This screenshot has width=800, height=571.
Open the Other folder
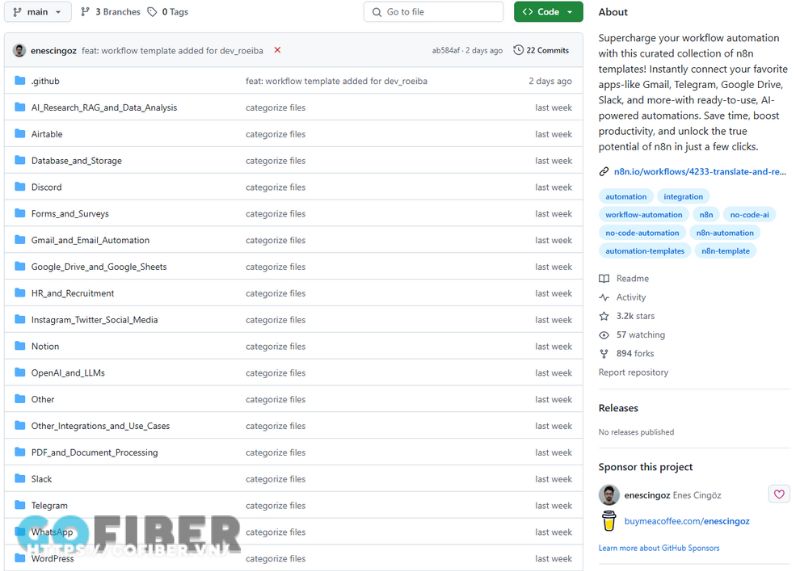(x=42, y=400)
